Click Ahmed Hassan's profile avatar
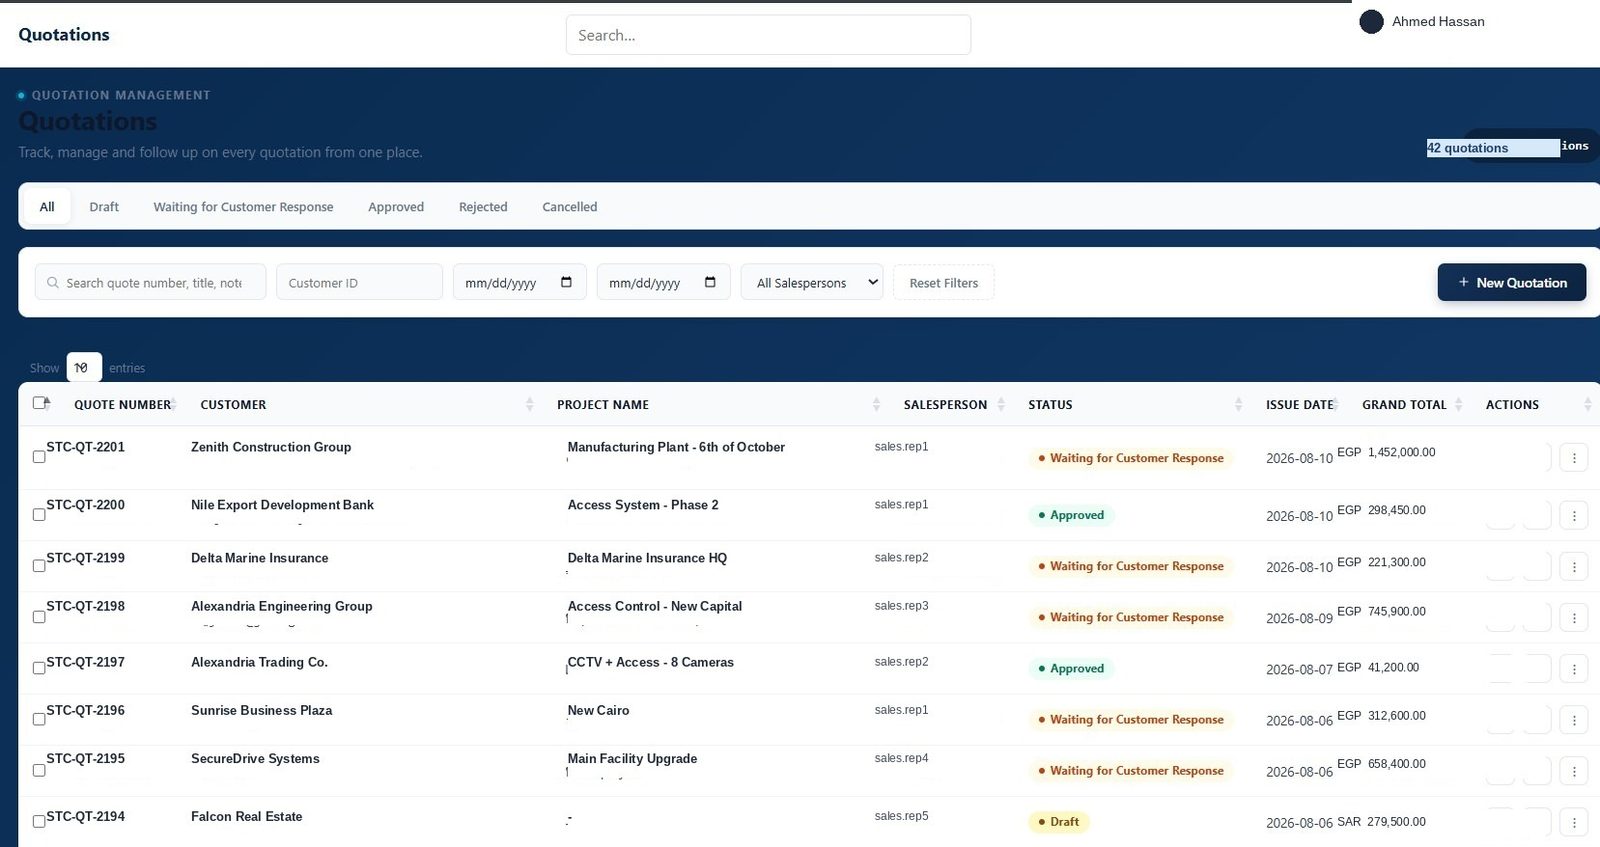Screen dimensions: 1600x847 pyautogui.click(x=1371, y=21)
